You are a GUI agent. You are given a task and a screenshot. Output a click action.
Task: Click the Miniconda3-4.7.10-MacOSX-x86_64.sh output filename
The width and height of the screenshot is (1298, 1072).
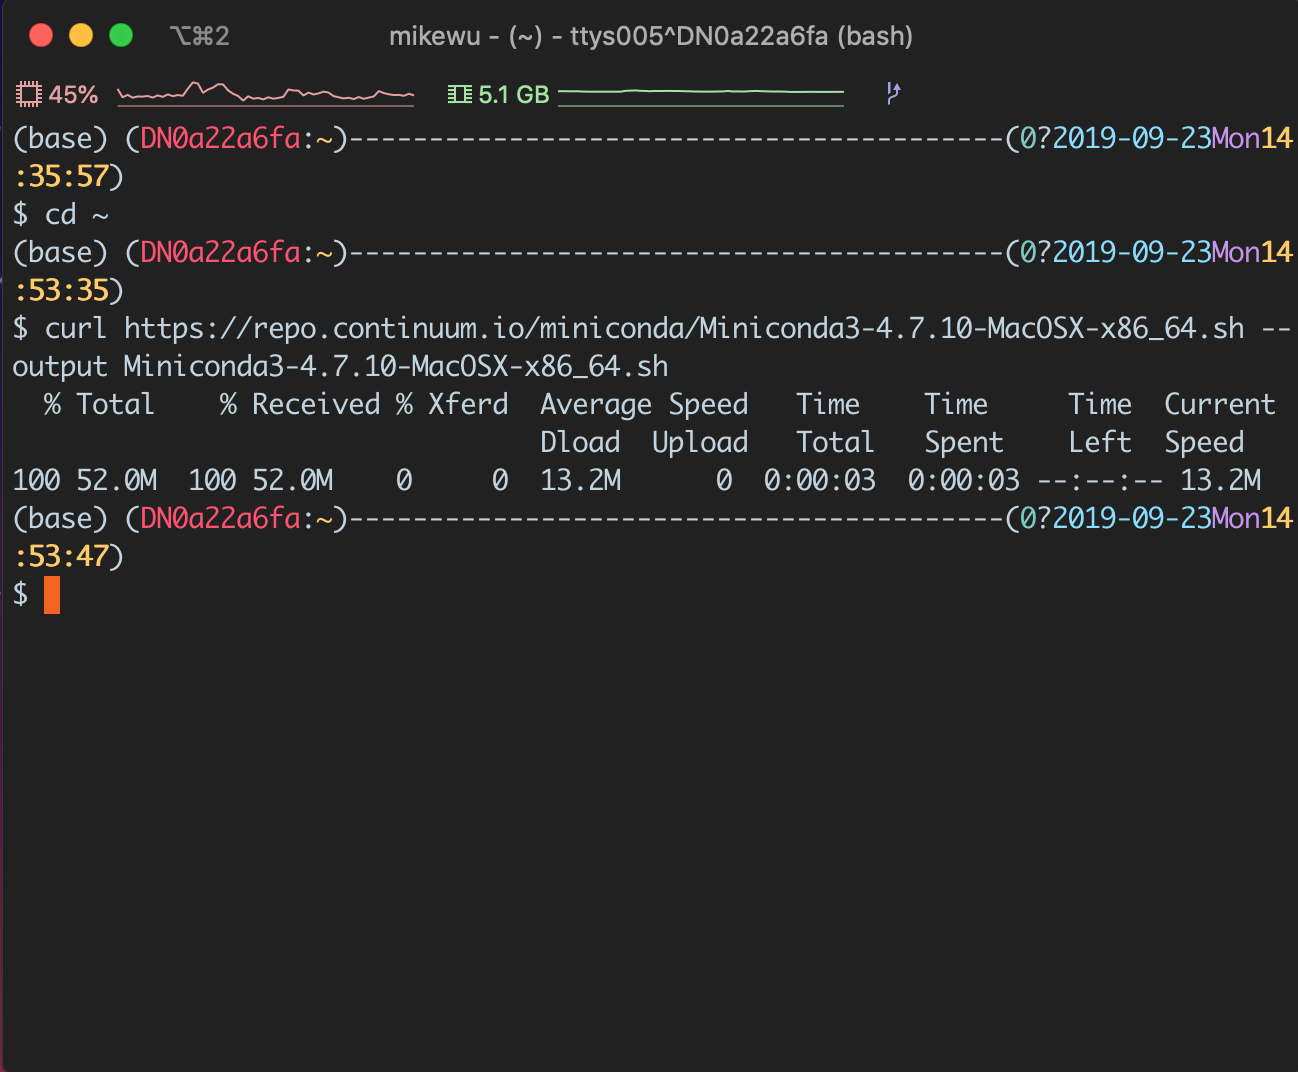point(395,366)
